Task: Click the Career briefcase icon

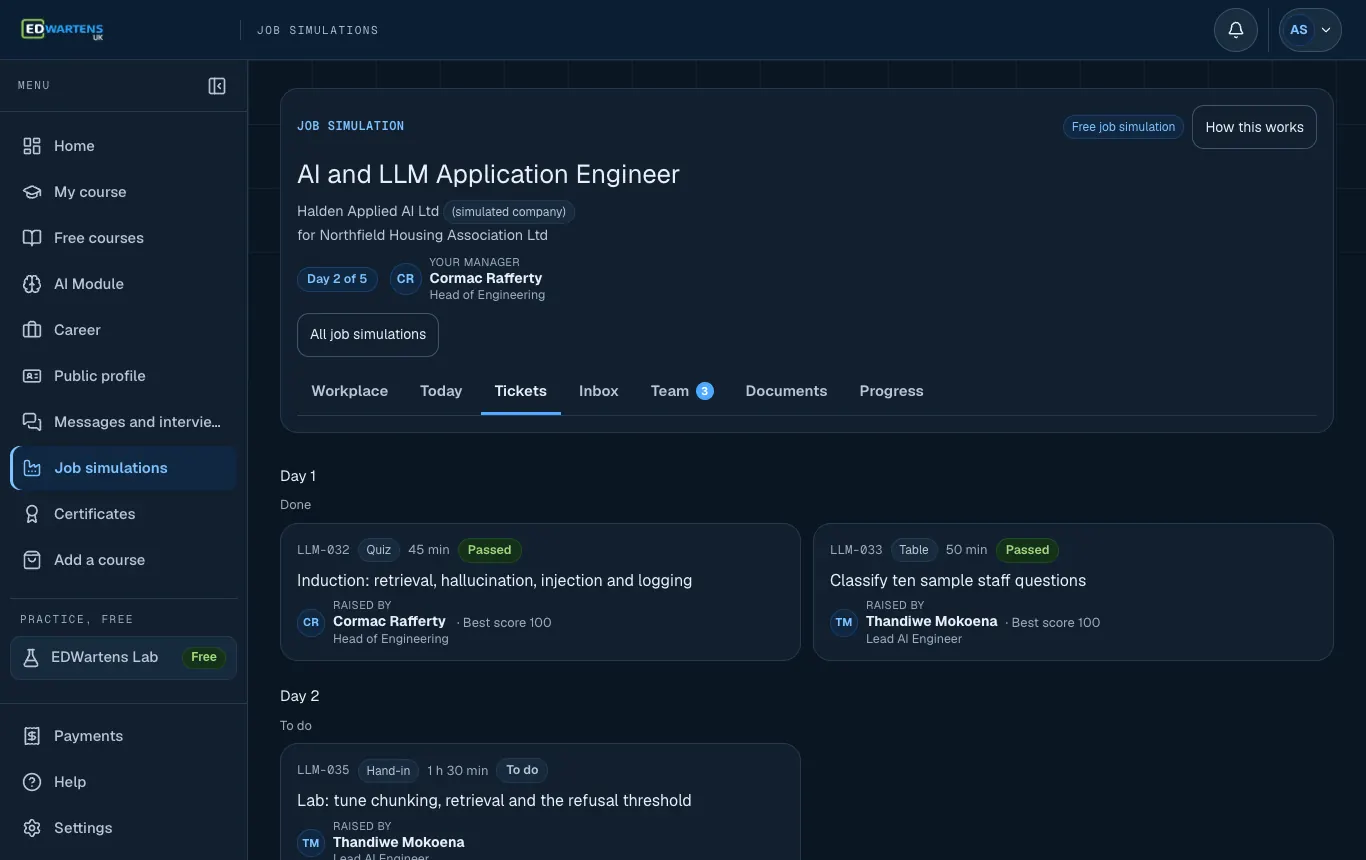Action: pos(32,330)
